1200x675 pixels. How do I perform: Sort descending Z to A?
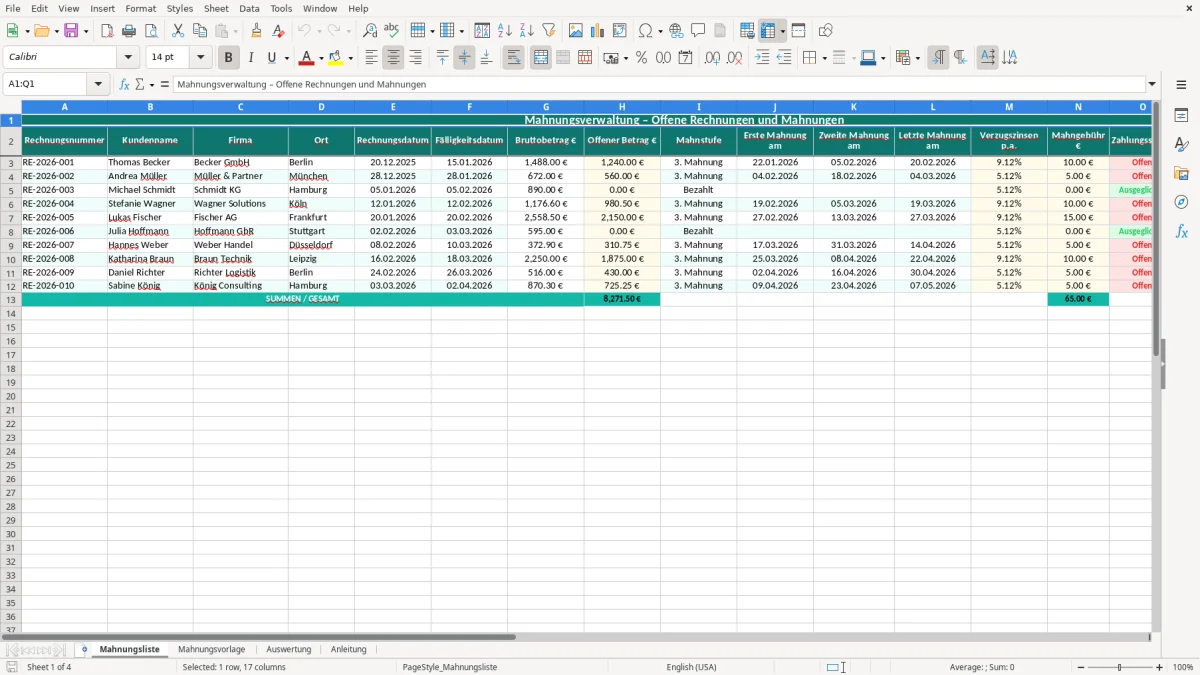coord(527,31)
